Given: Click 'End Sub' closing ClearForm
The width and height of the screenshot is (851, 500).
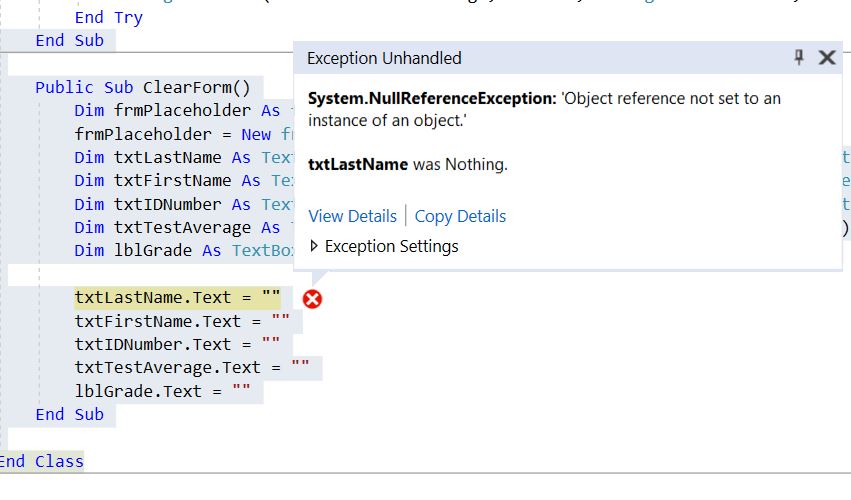Looking at the screenshot, I should [x=69, y=414].
